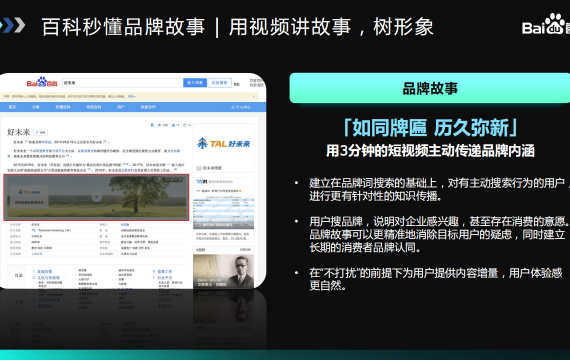
Task: Click the document icon left of the star icon
Action: click(x=152, y=125)
